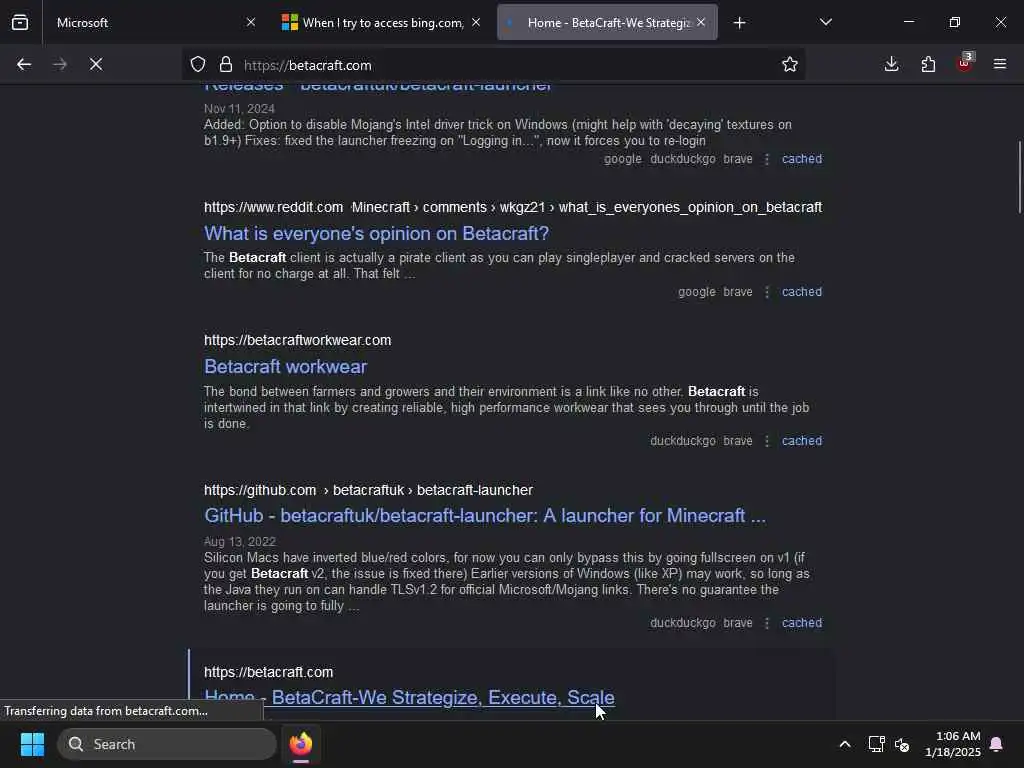
Task: View site security lock information
Action: pyautogui.click(x=226, y=64)
